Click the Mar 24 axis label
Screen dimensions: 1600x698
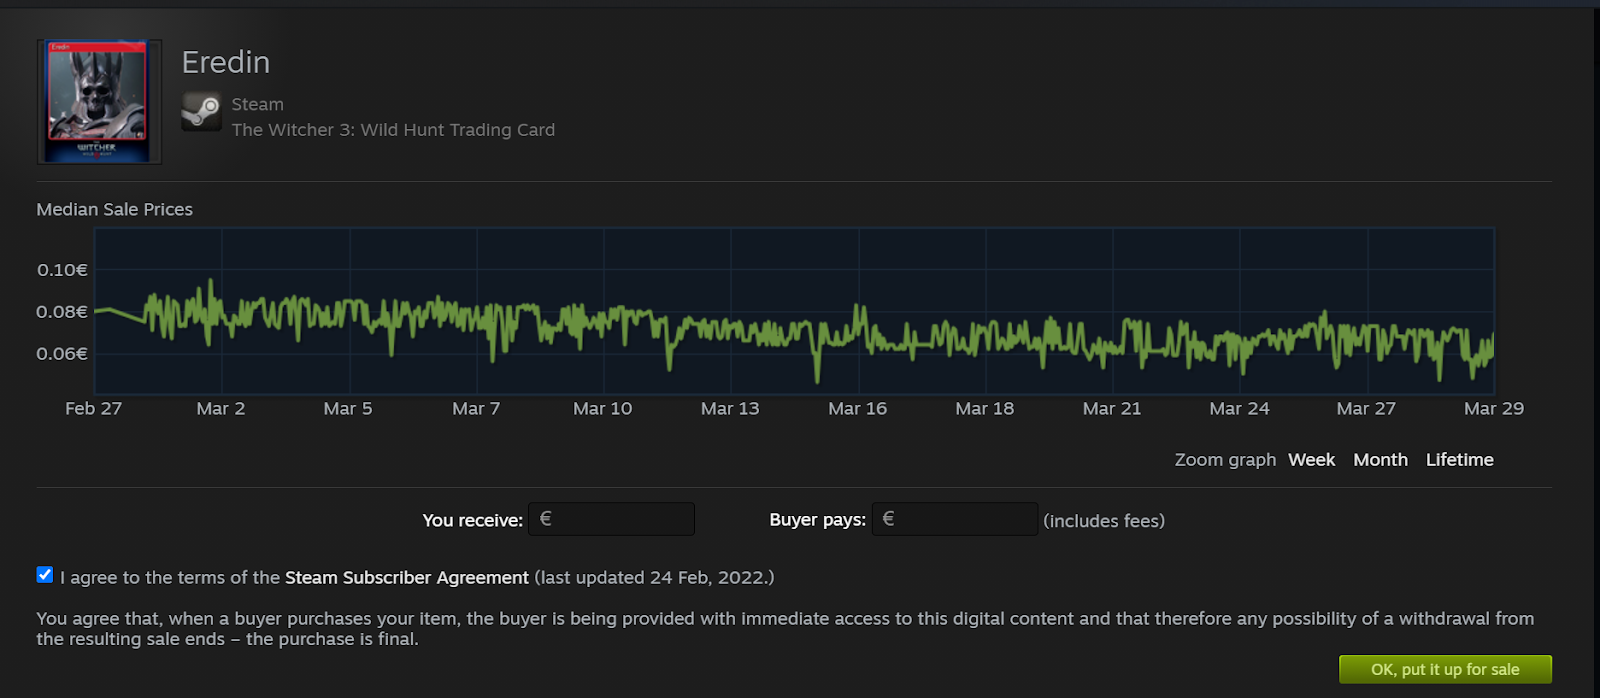(1239, 409)
